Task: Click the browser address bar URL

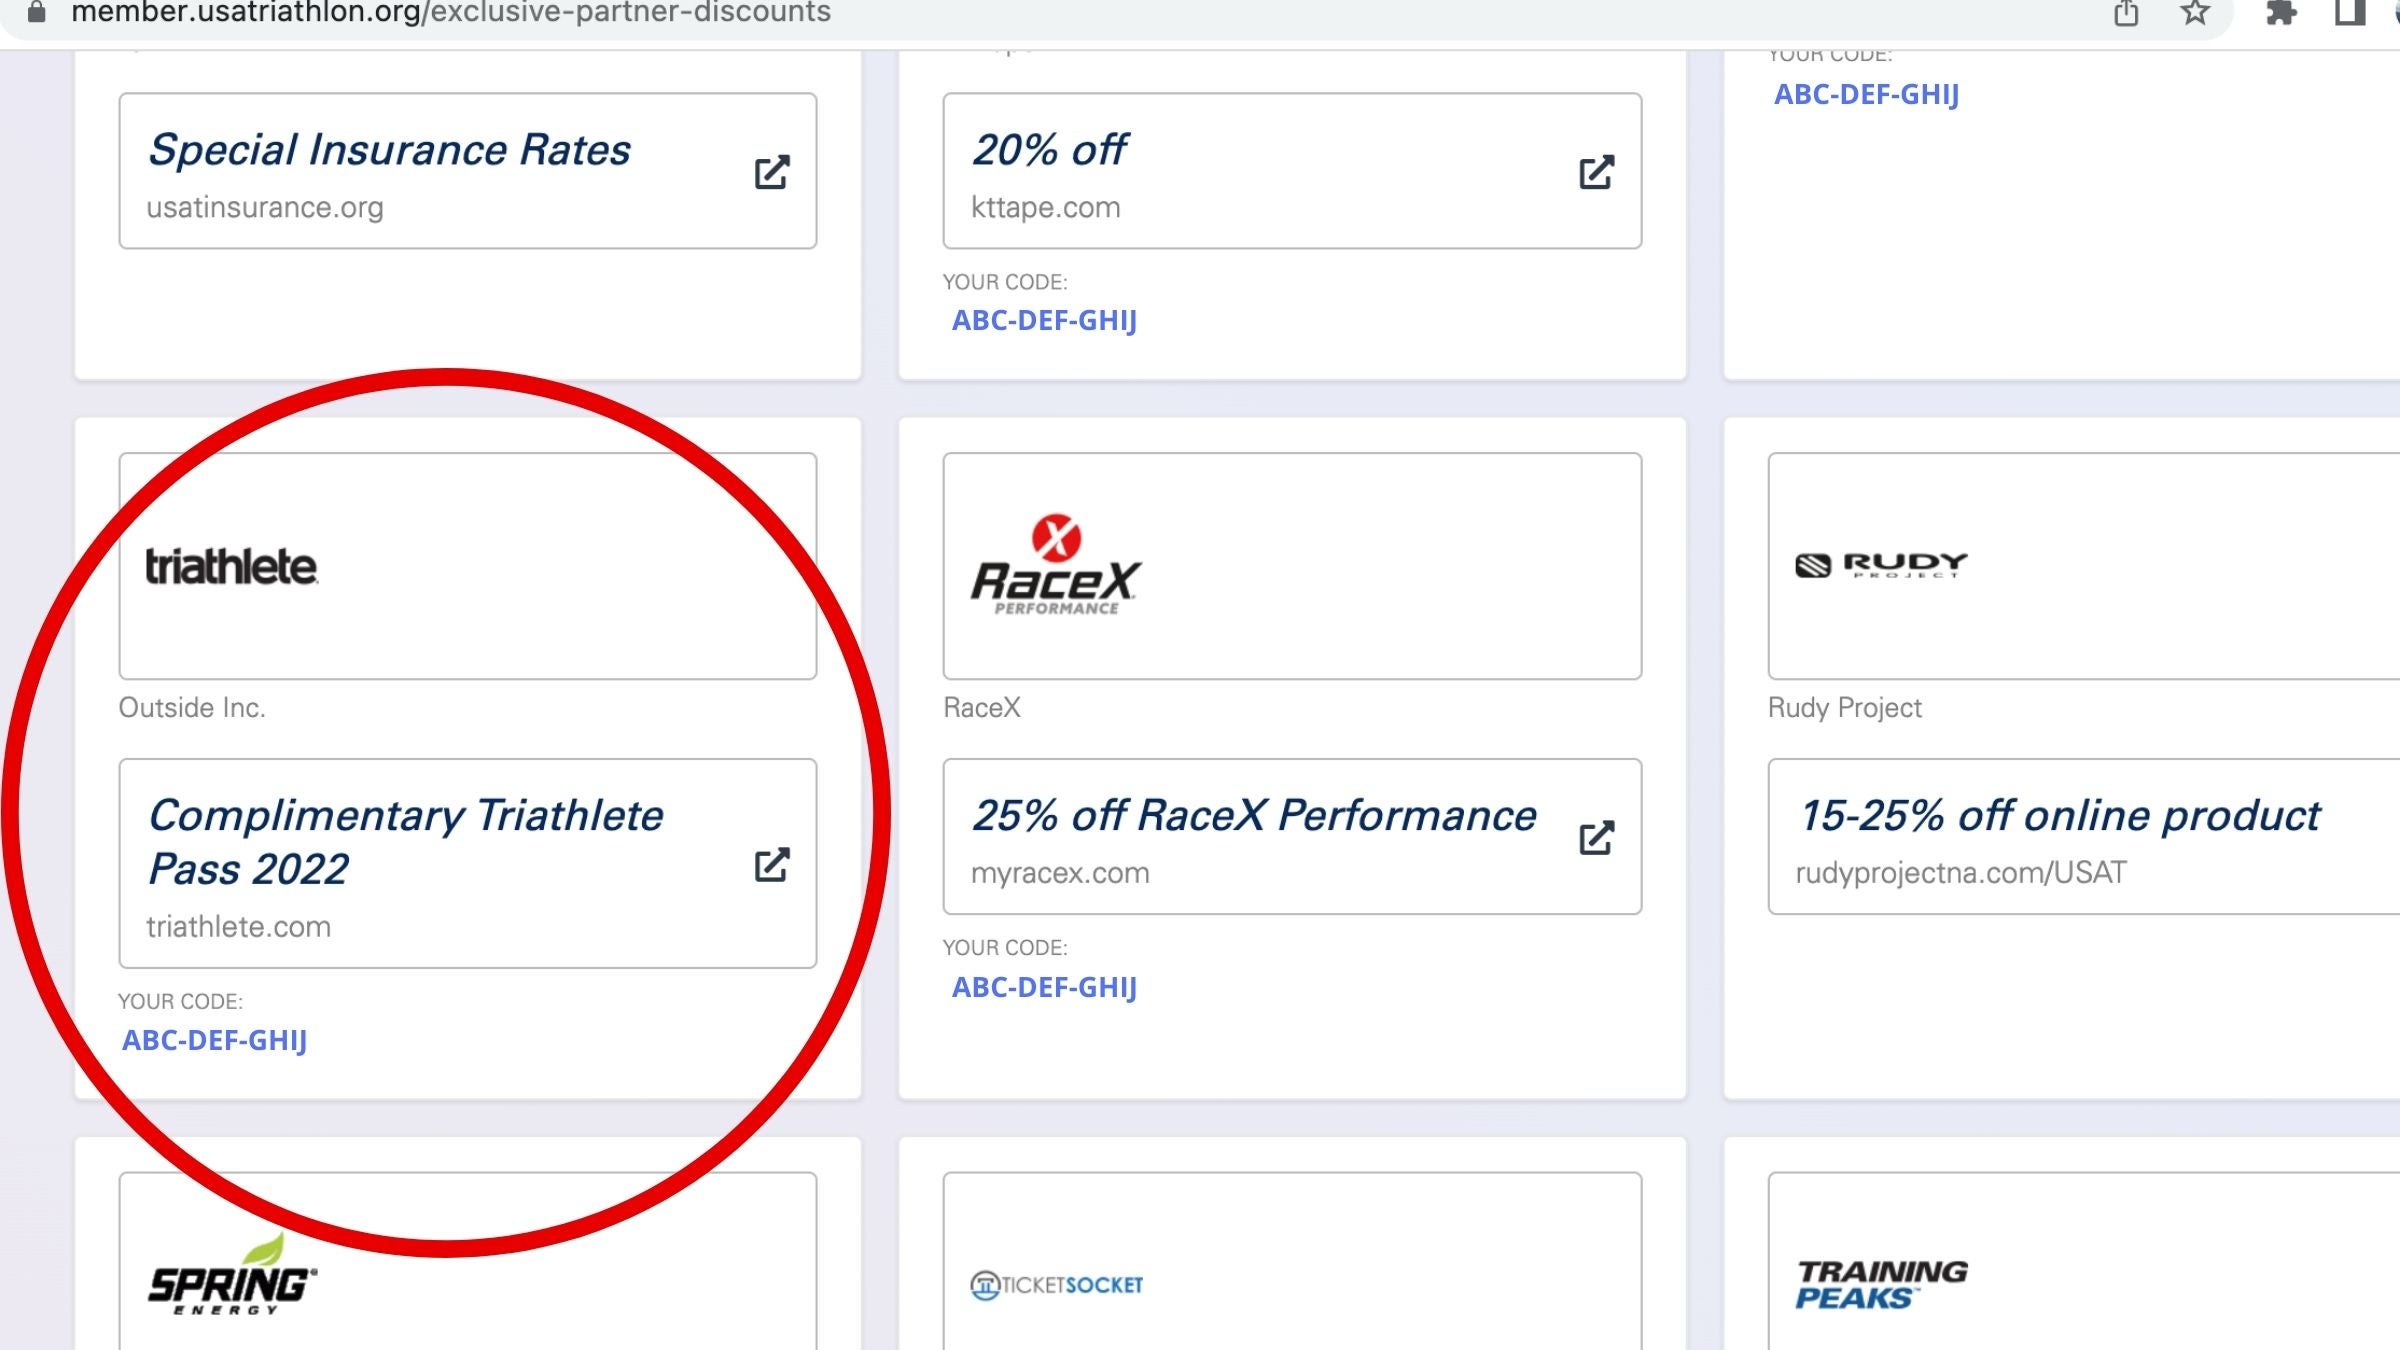Action: 450,13
